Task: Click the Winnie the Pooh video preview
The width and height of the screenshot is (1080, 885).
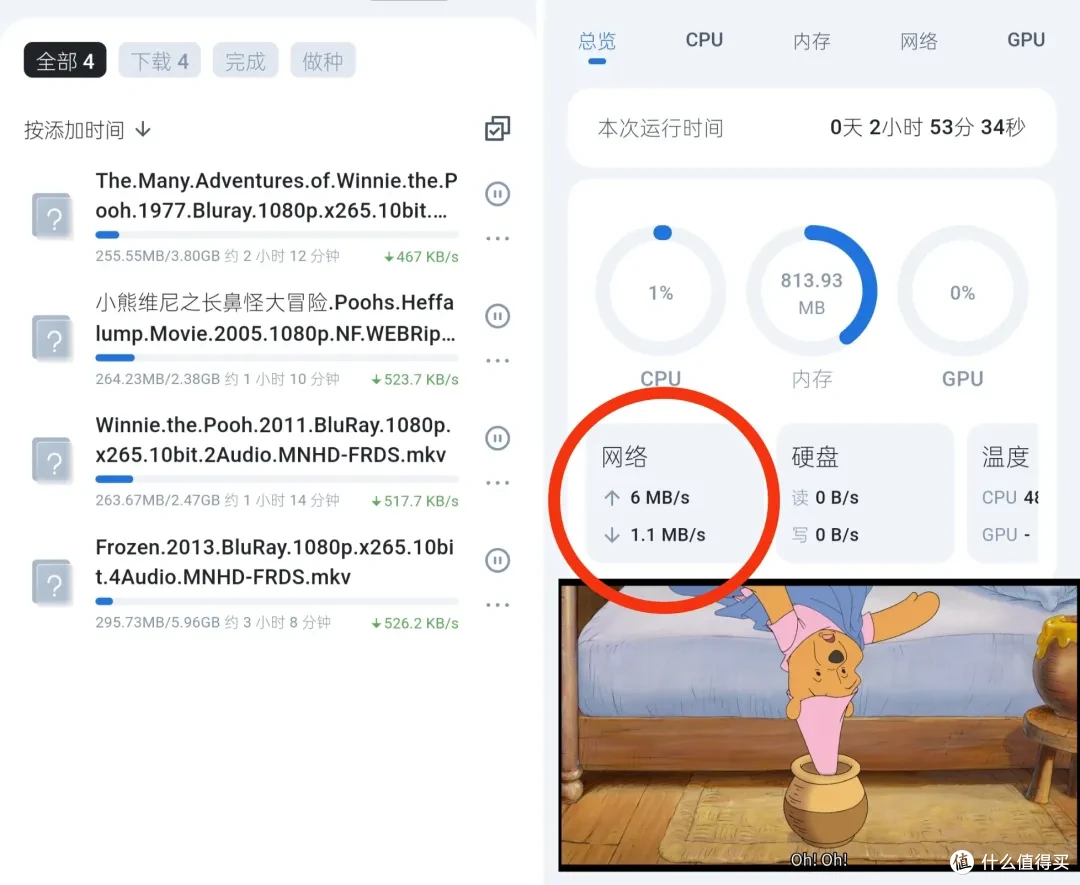Action: click(x=819, y=726)
